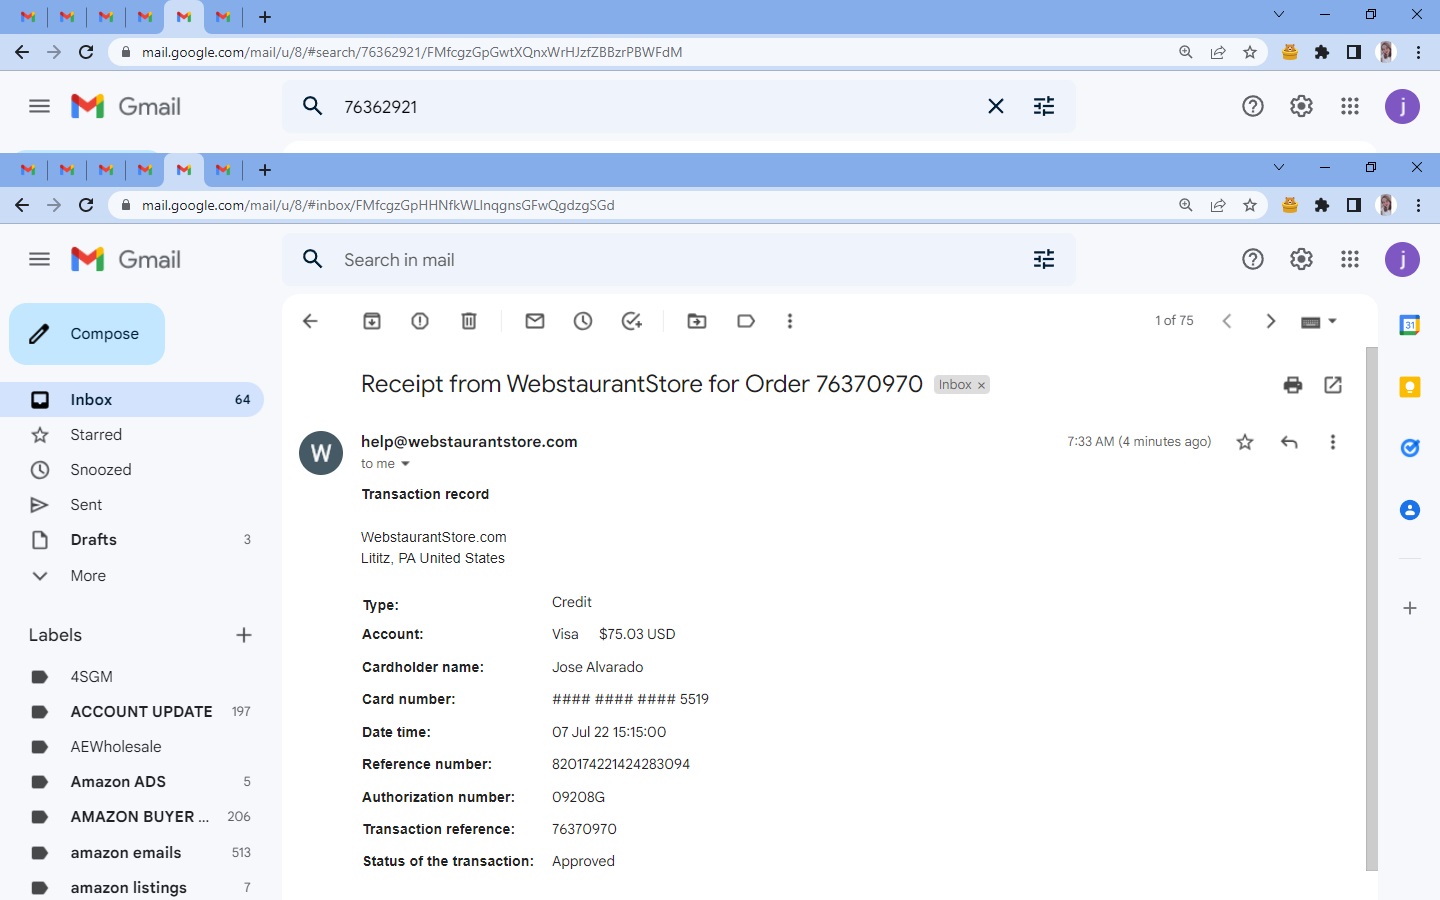Add this email to Tasks
1440x900 pixels.
[631, 321]
